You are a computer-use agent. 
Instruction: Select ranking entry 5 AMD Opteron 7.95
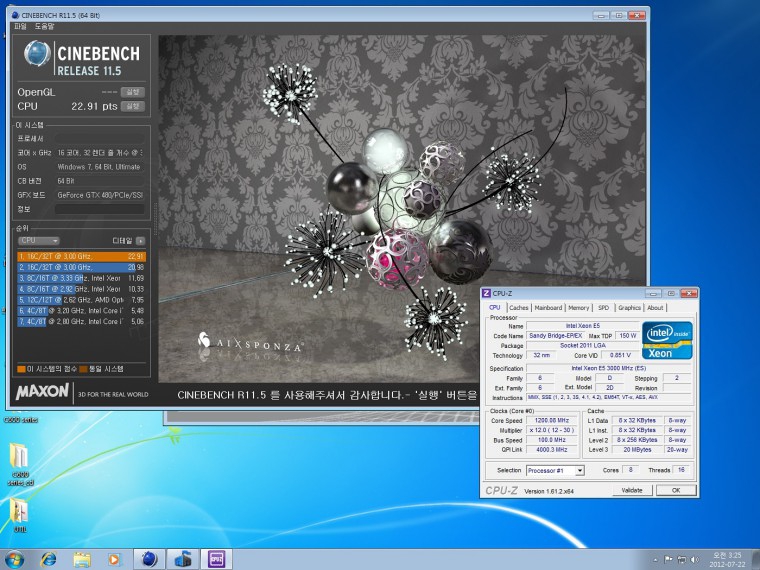click(81, 300)
